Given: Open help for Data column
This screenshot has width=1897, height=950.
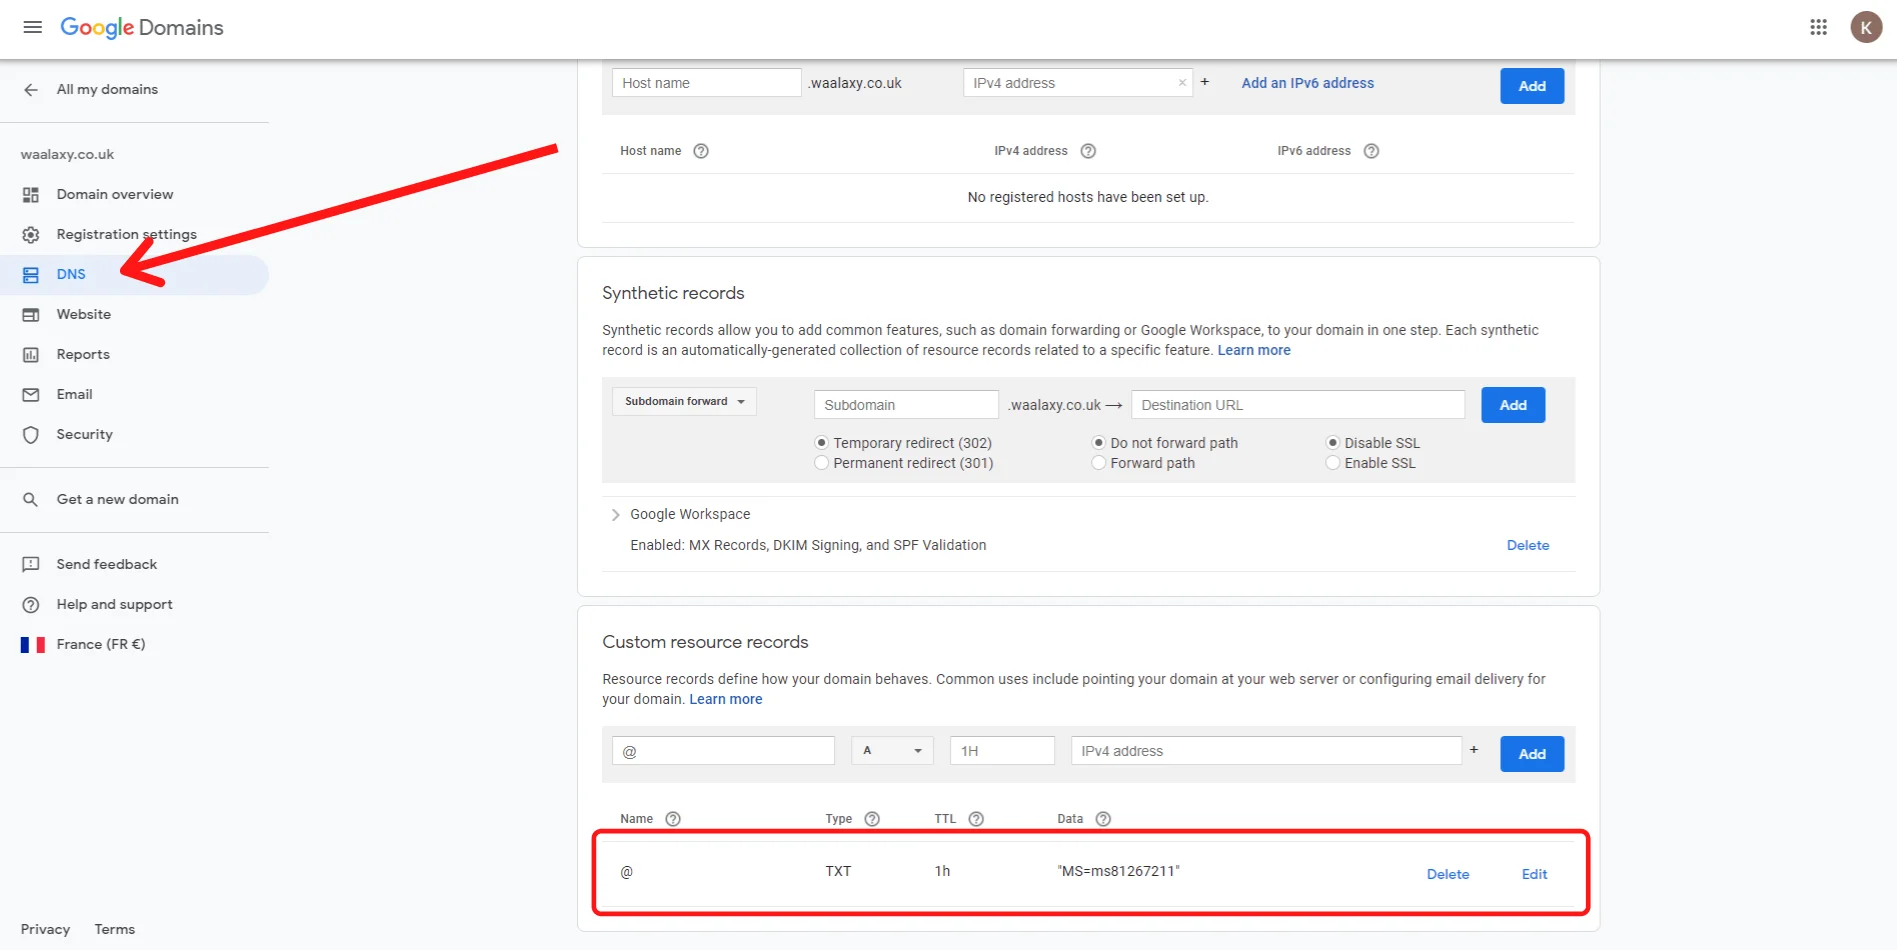Looking at the screenshot, I should click(1103, 819).
